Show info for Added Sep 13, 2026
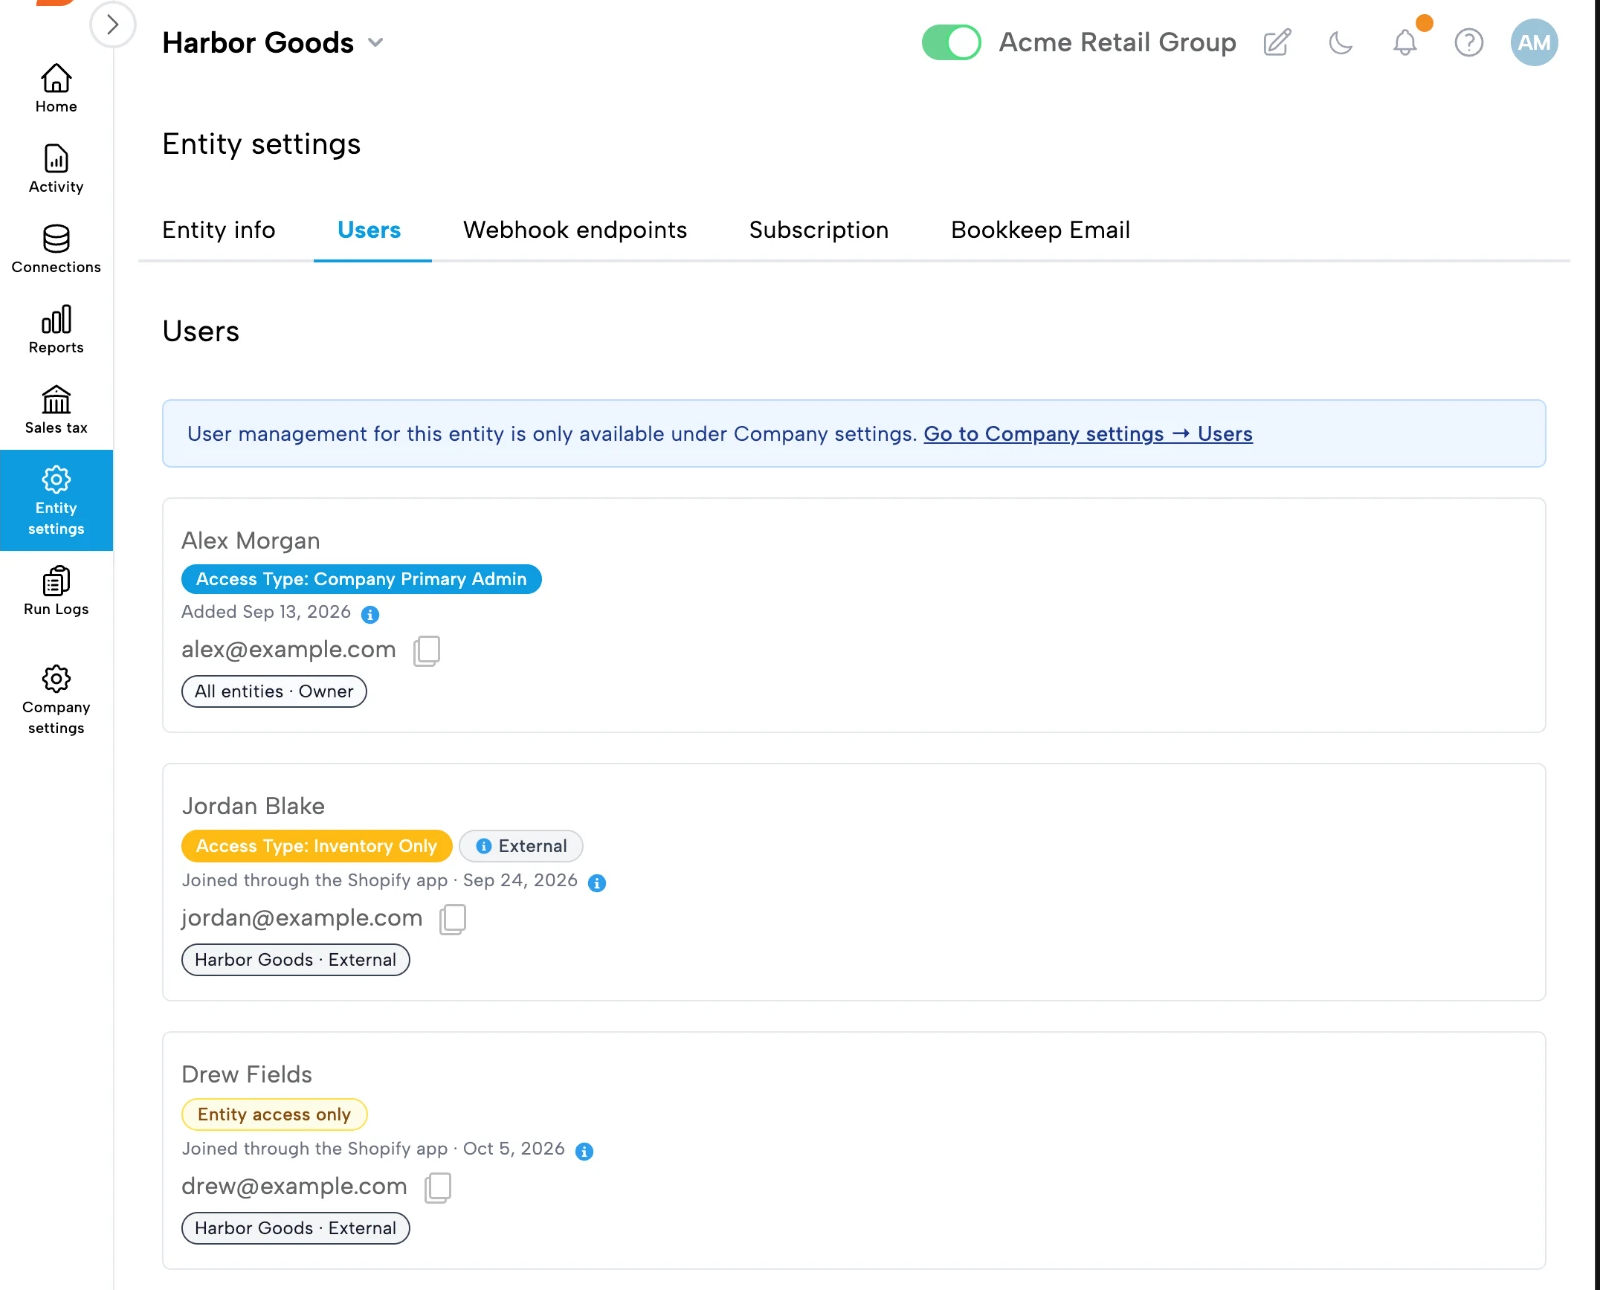This screenshot has height=1290, width=1600. point(370,614)
